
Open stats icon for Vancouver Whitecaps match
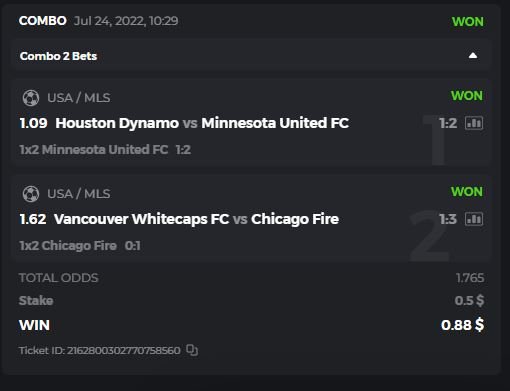click(474, 219)
